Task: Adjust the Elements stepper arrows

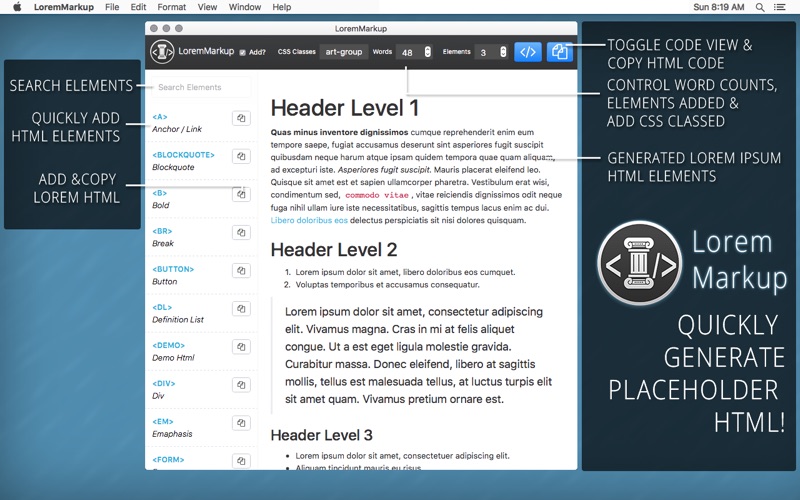Action: click(x=503, y=52)
